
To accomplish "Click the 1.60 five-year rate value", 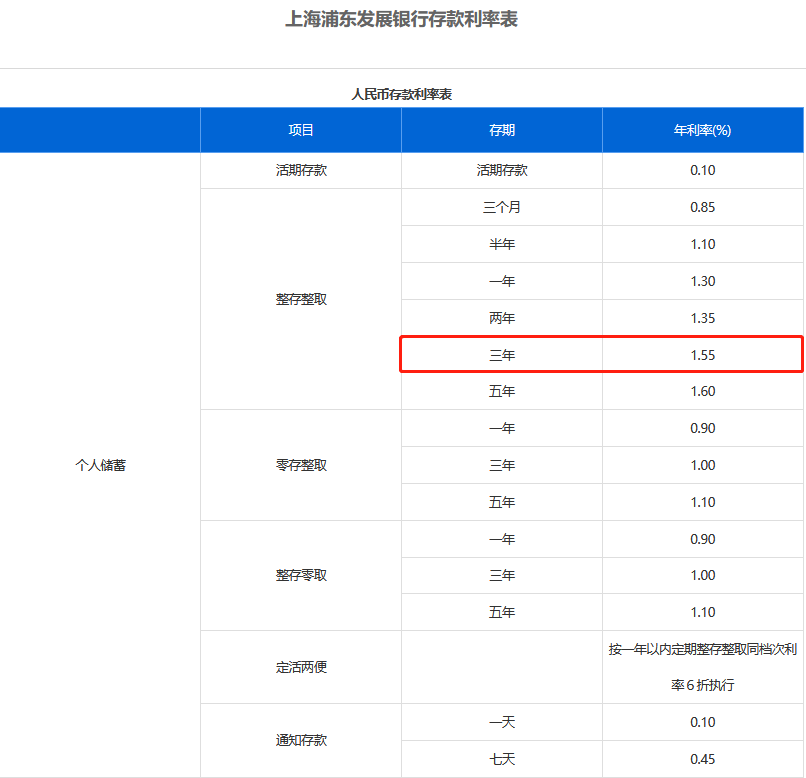I will click(x=703, y=391).
